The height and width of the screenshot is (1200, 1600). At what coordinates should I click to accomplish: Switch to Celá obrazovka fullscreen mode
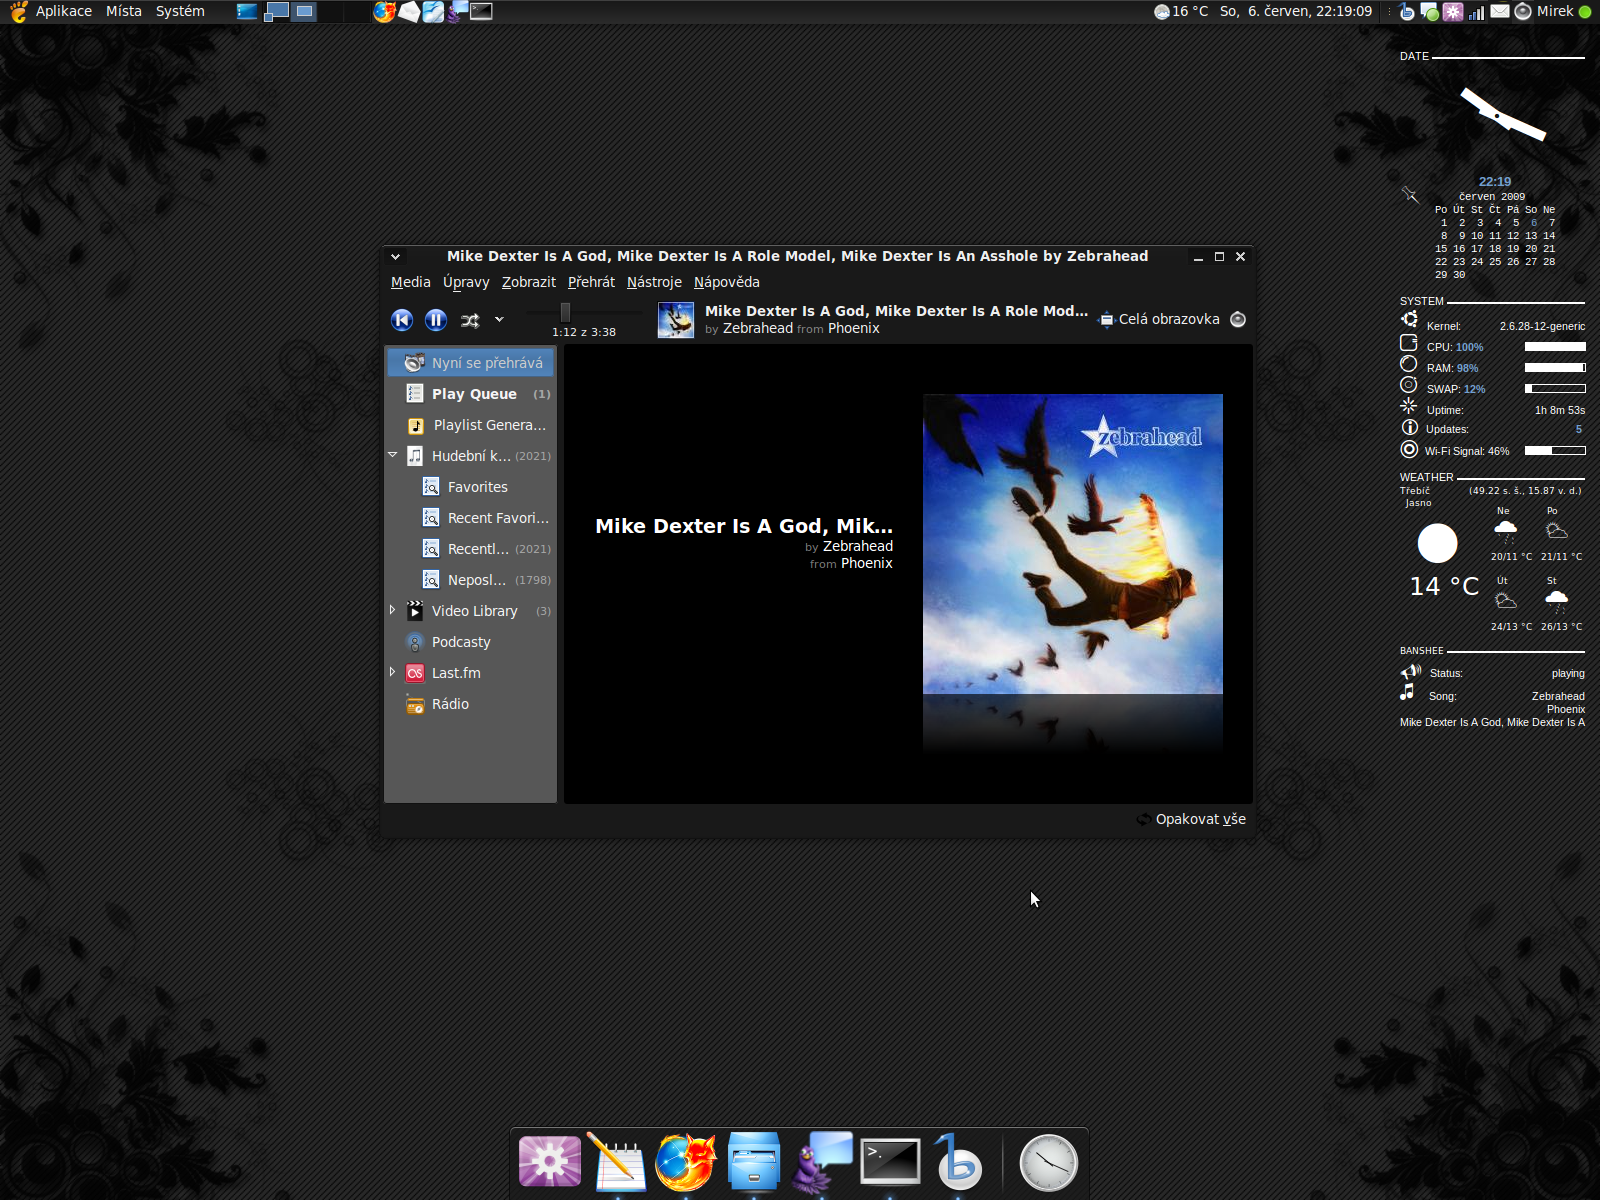1160,319
